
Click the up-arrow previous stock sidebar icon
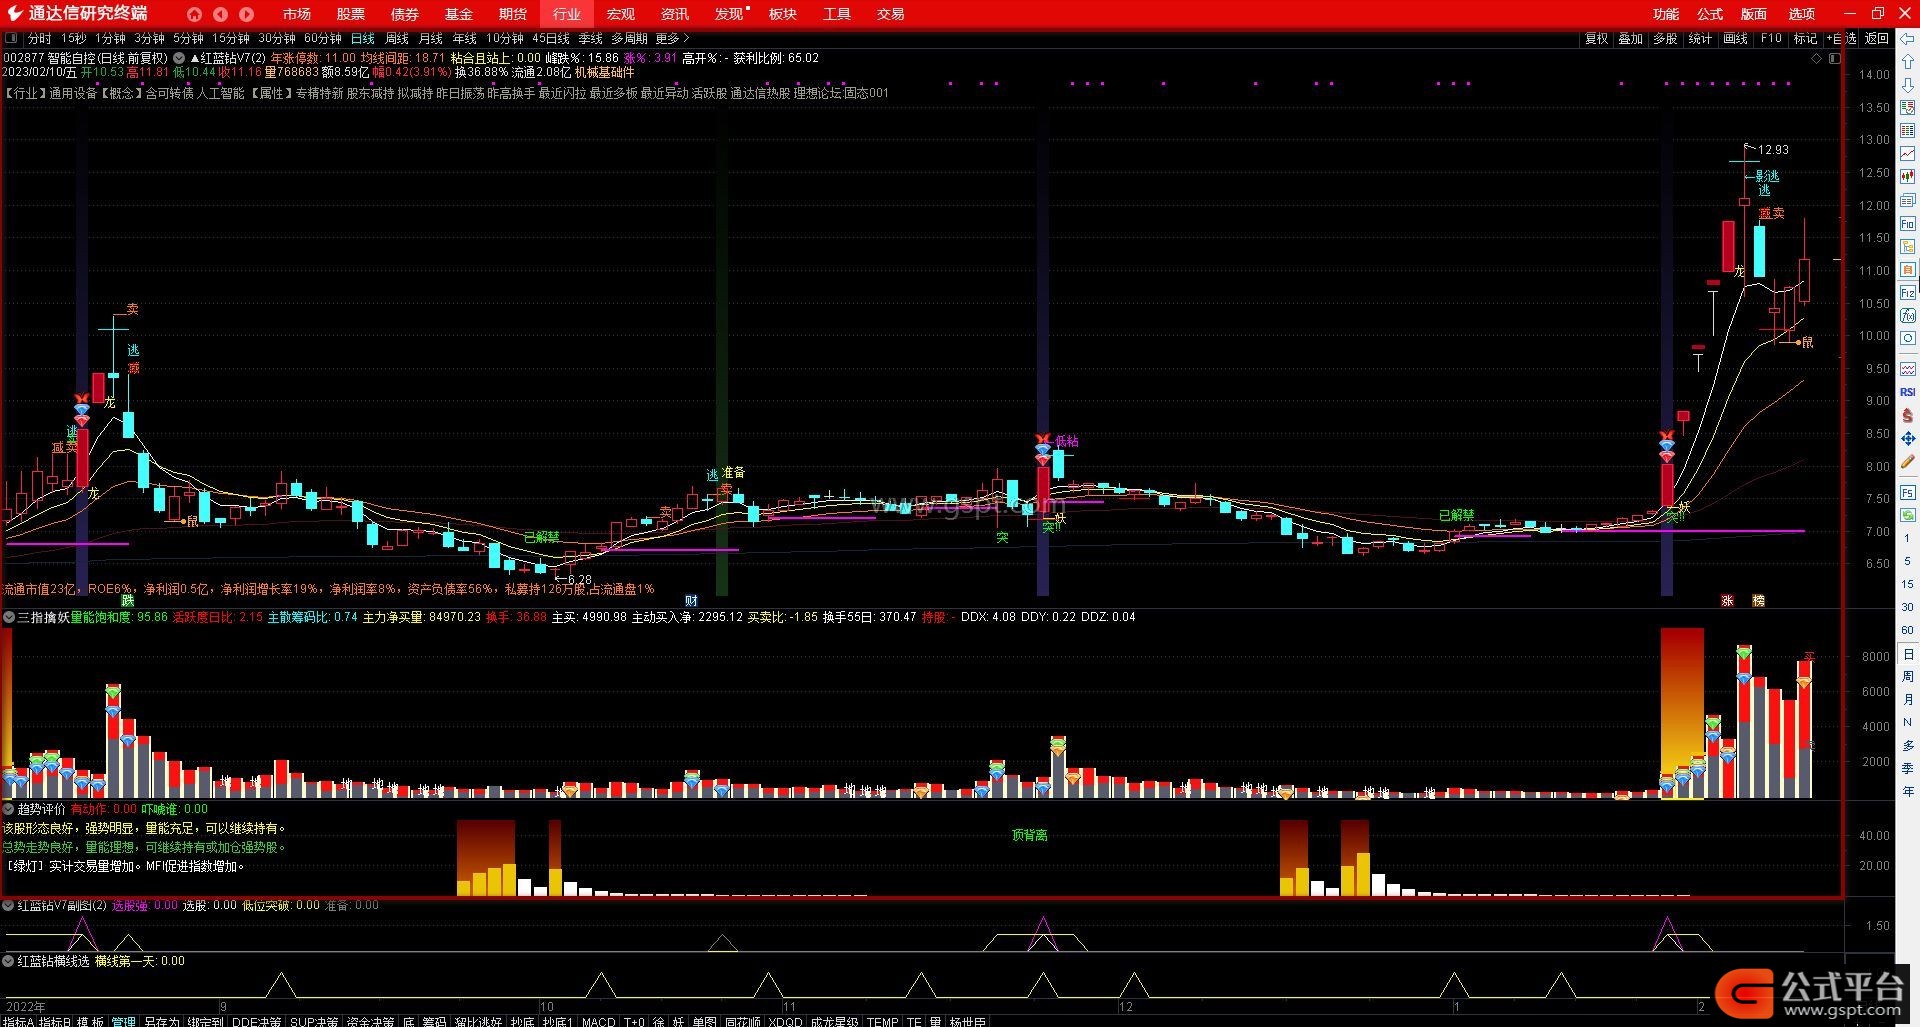click(x=1908, y=63)
